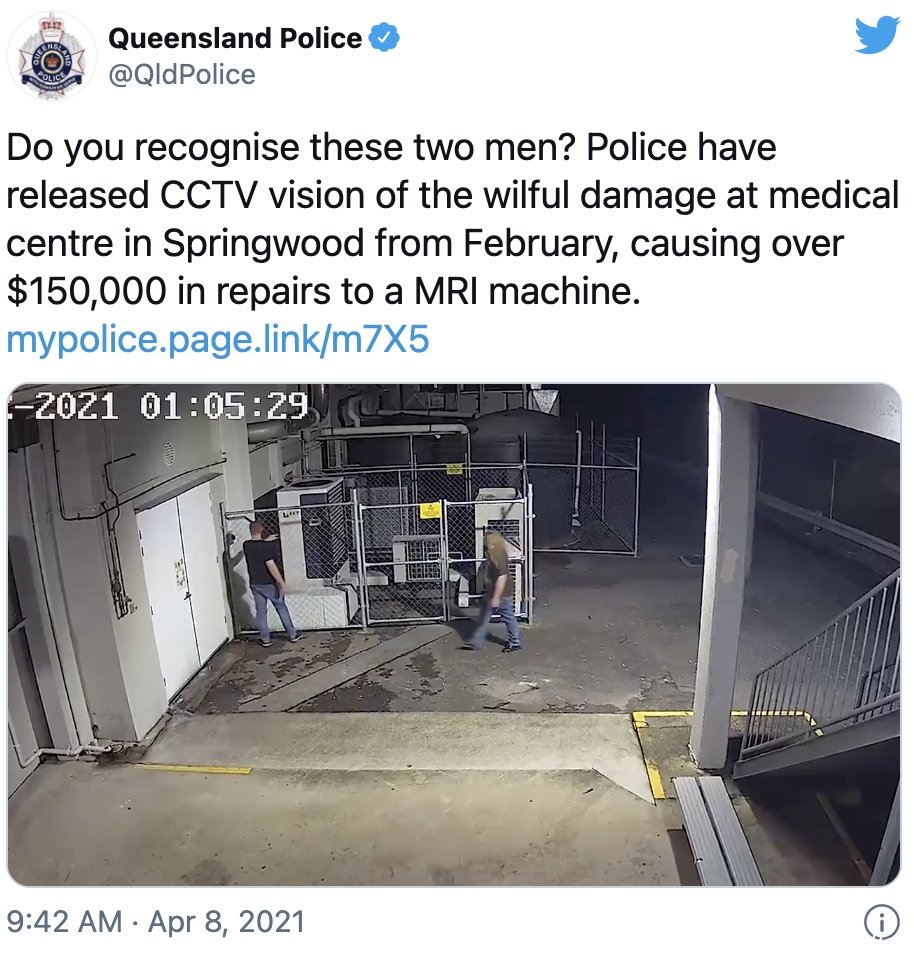The height and width of the screenshot is (954, 914).
Task: Follow the mypolice.page.link/m7X5 link
Action: (x=218, y=339)
